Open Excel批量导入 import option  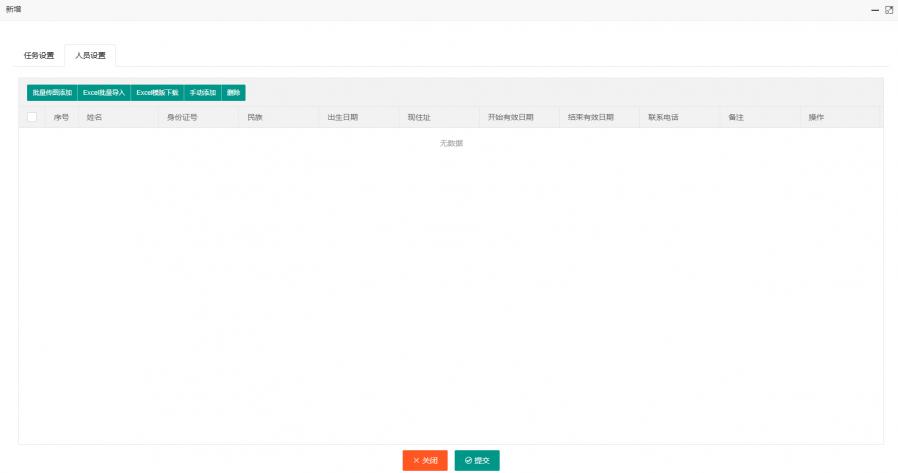104,92
